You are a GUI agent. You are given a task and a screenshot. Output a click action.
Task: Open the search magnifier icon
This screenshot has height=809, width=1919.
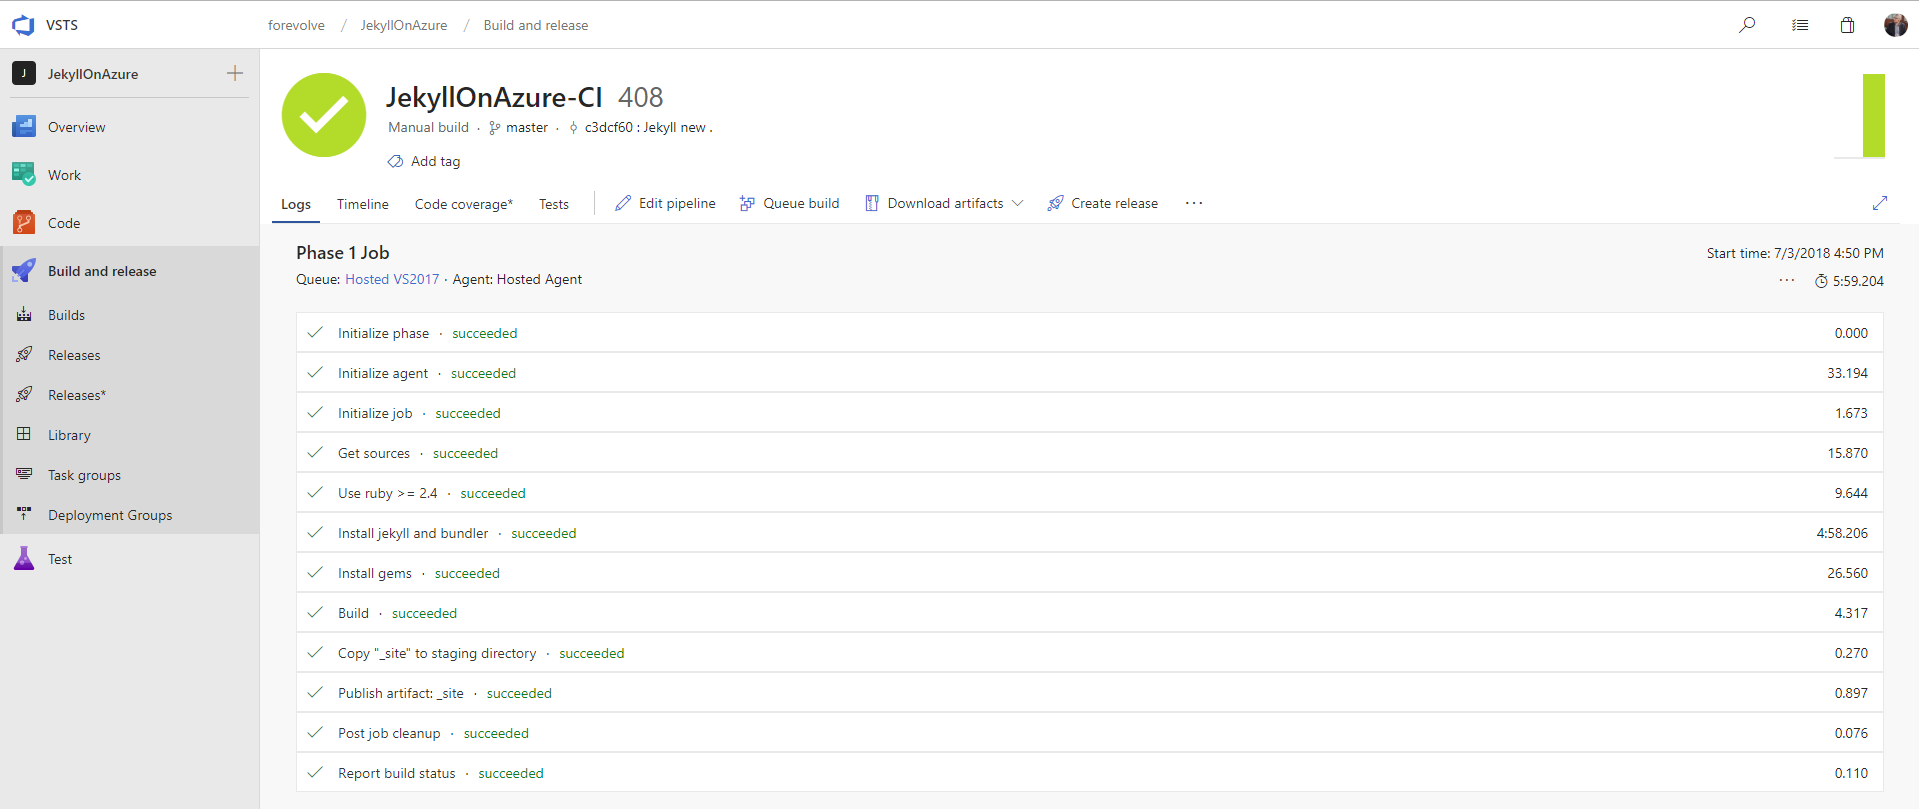point(1747,25)
